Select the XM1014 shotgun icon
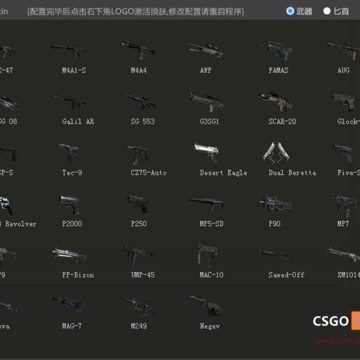The image size is (360, 360). click(x=344, y=255)
